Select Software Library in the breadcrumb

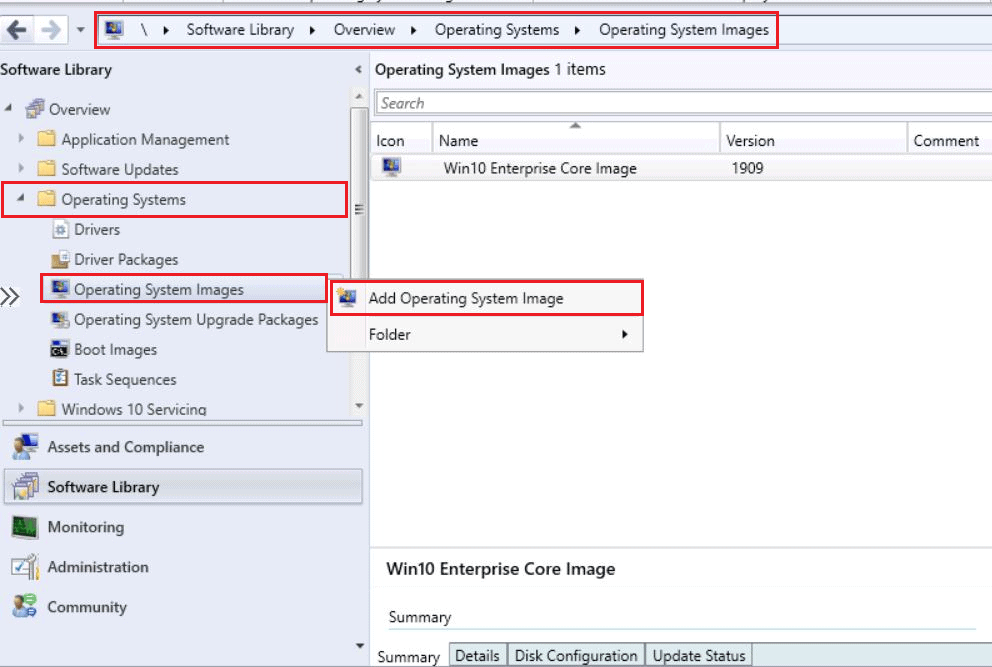pos(240,30)
